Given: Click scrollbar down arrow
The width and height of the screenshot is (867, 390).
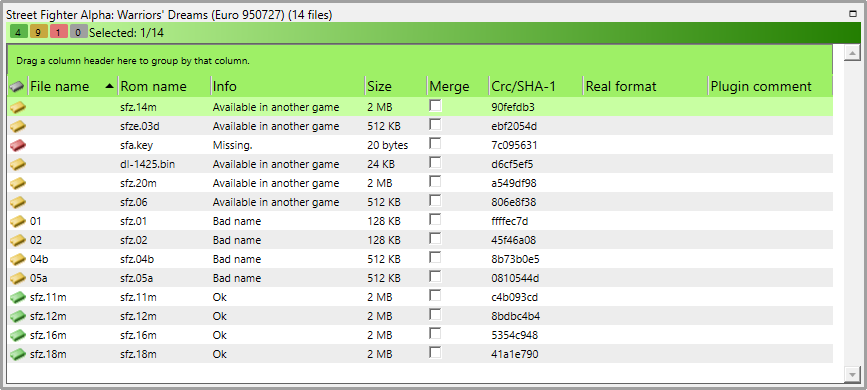Looking at the screenshot, I should (852, 375).
